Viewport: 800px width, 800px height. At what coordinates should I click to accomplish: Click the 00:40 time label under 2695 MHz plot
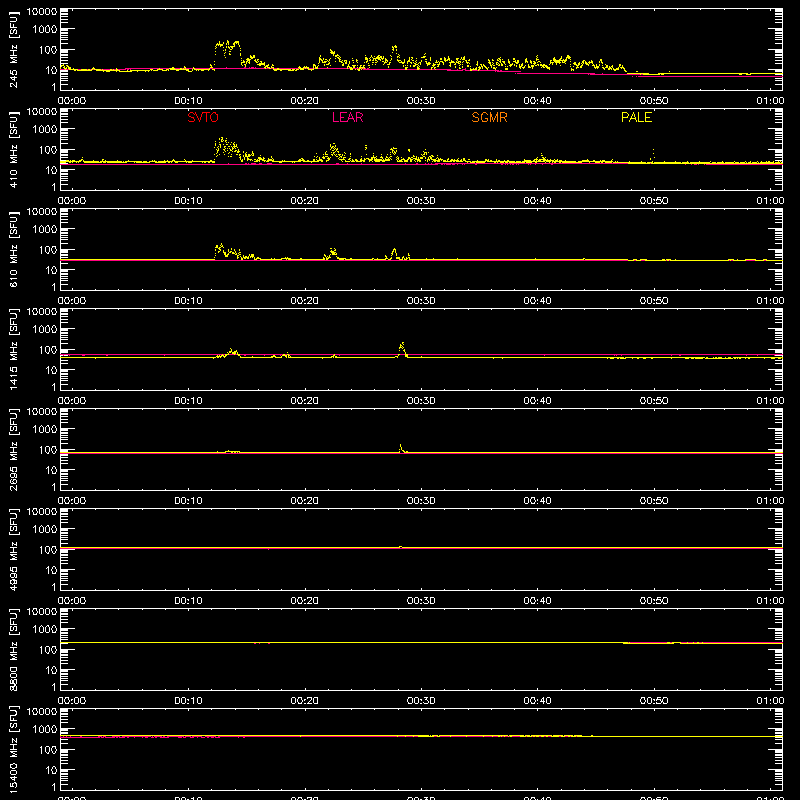[x=537, y=501]
